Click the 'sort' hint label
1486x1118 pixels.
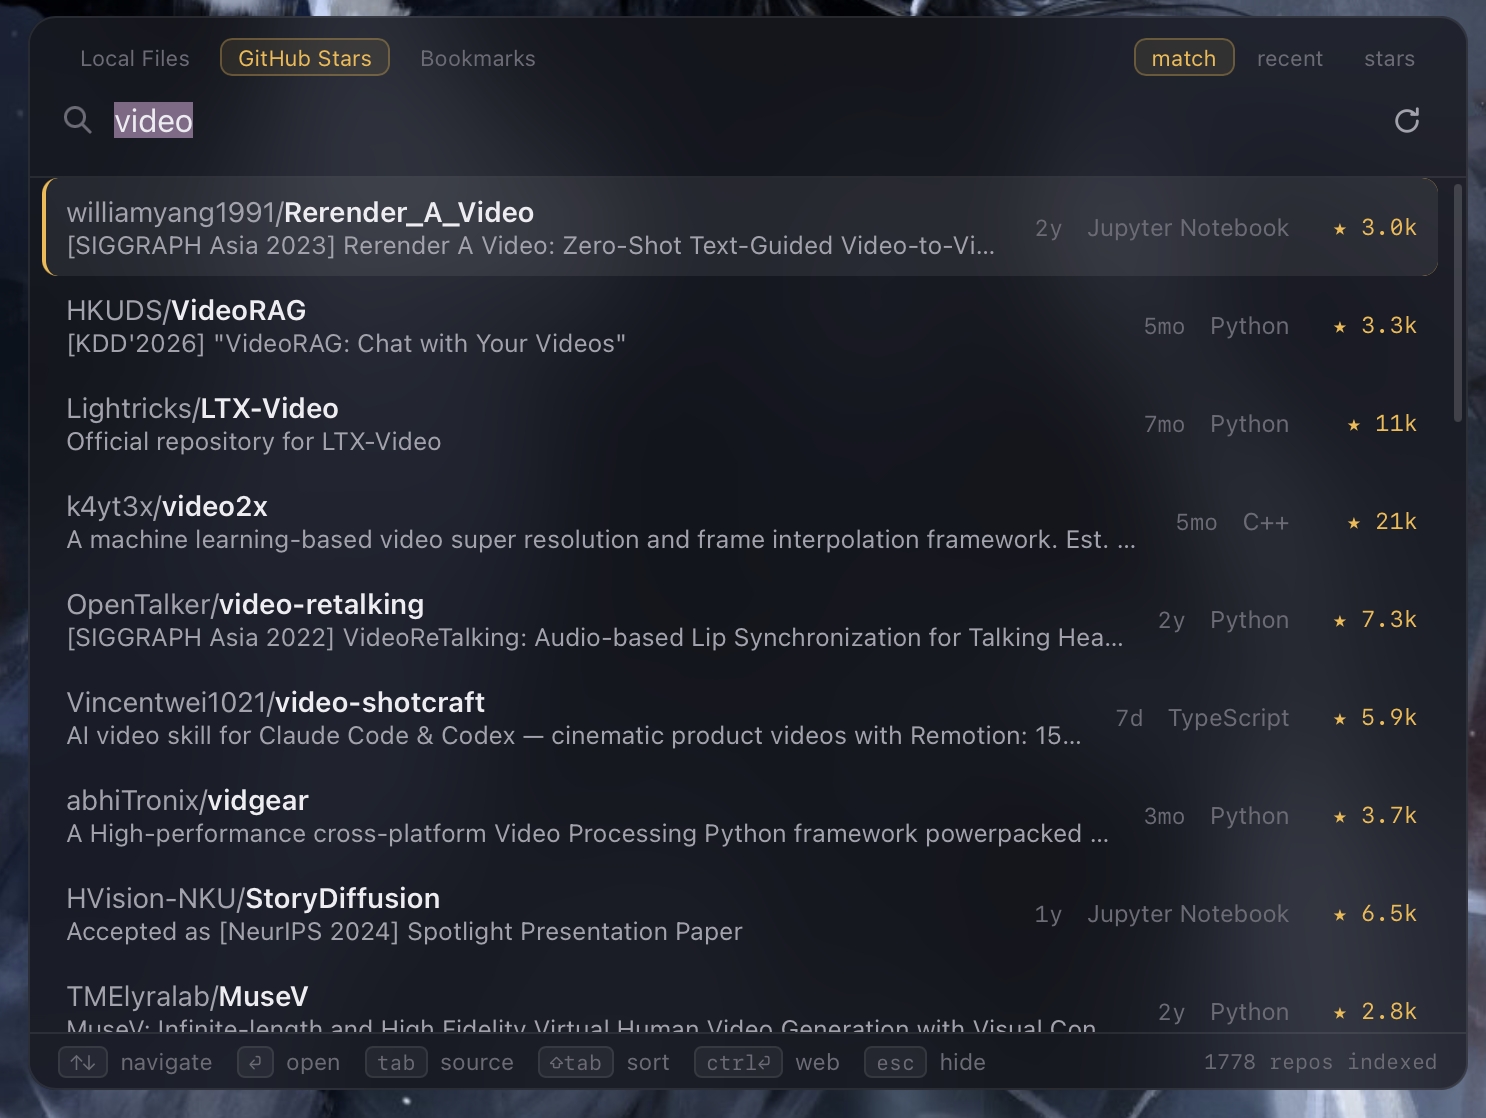pyautogui.click(x=648, y=1062)
